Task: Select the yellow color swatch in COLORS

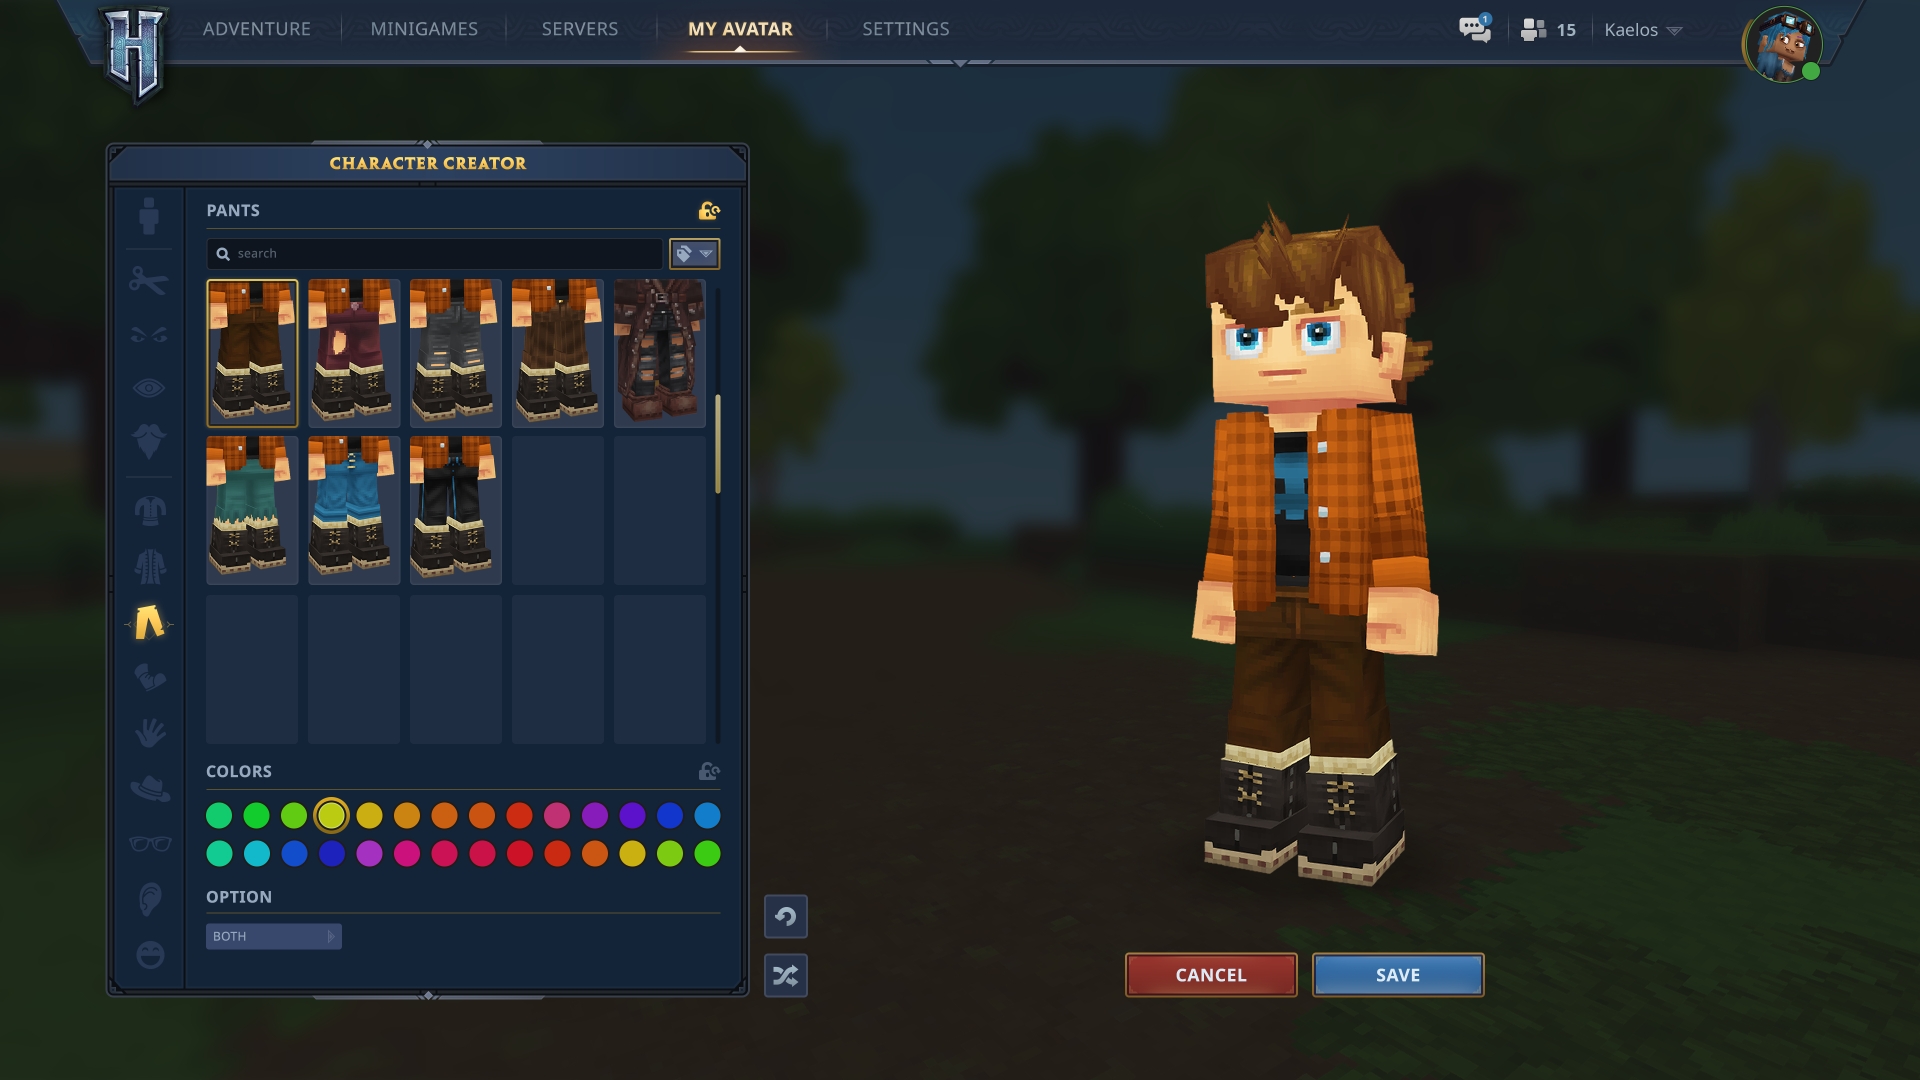Action: 330,815
